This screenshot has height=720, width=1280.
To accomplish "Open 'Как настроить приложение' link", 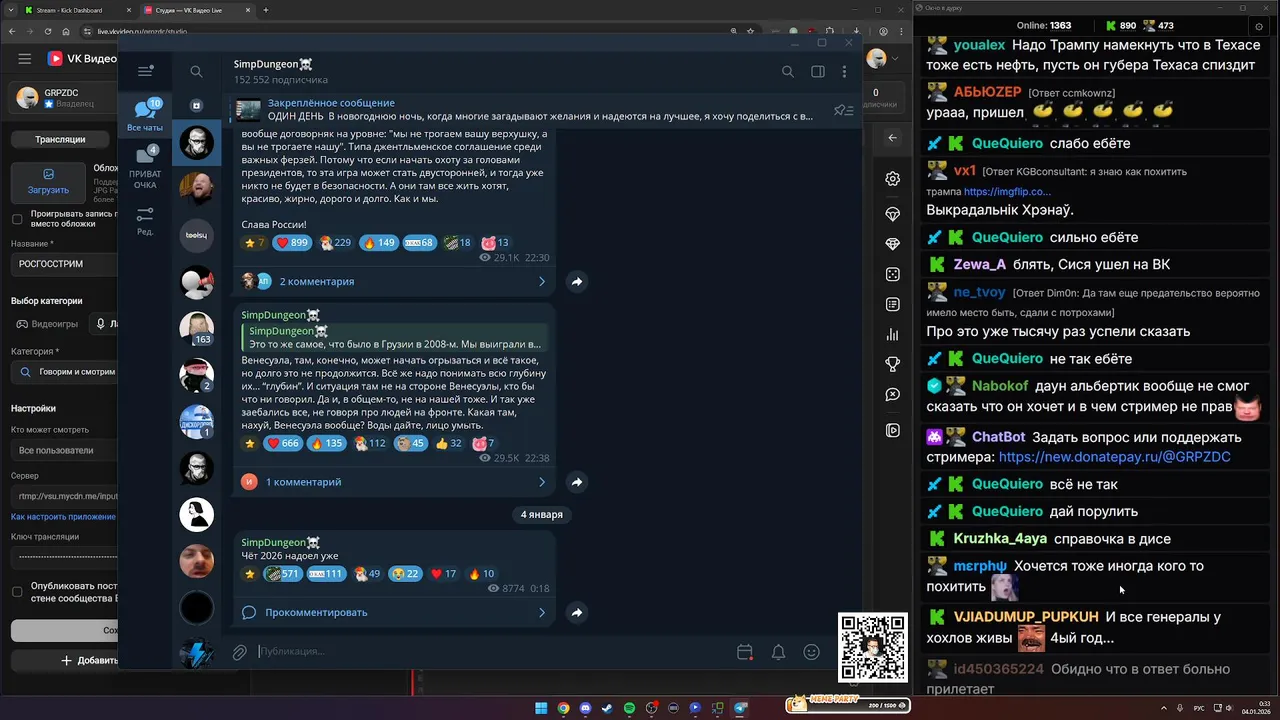I will coord(63,517).
